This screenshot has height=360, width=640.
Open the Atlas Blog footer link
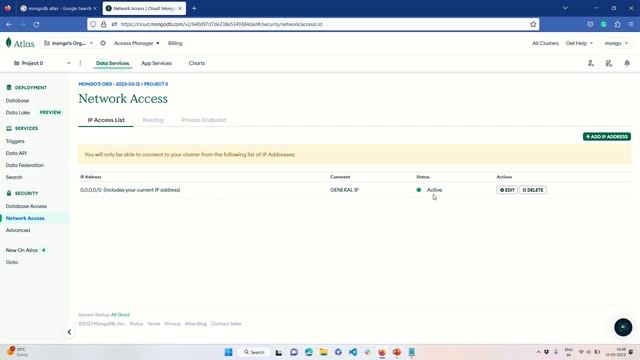coord(196,324)
